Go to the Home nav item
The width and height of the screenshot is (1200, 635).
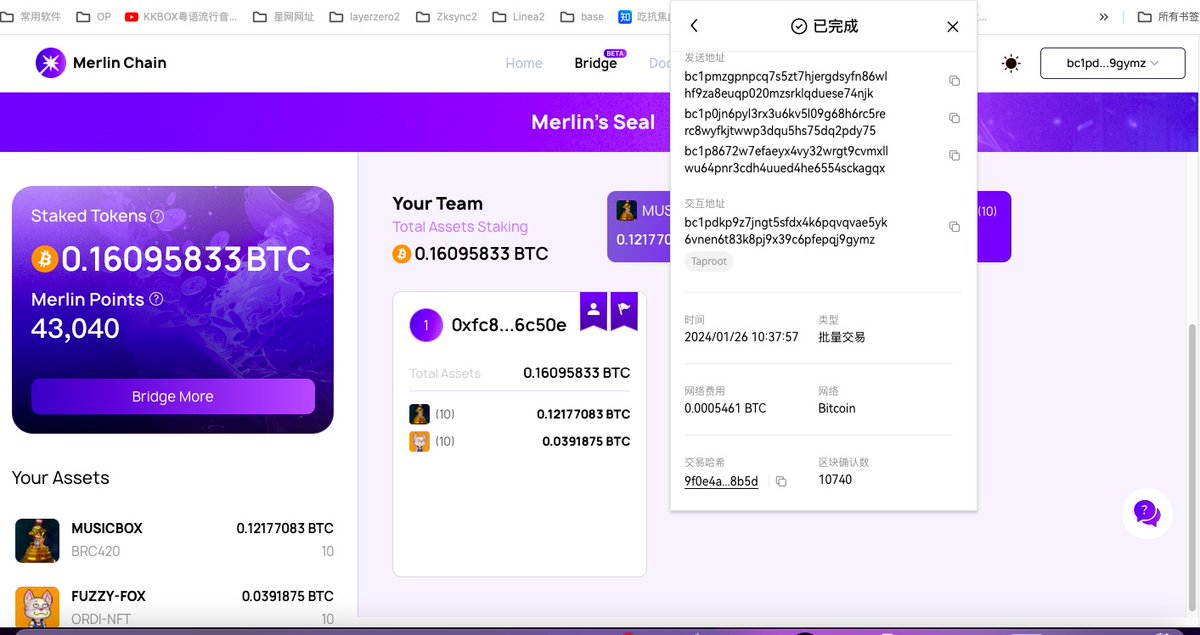524,63
